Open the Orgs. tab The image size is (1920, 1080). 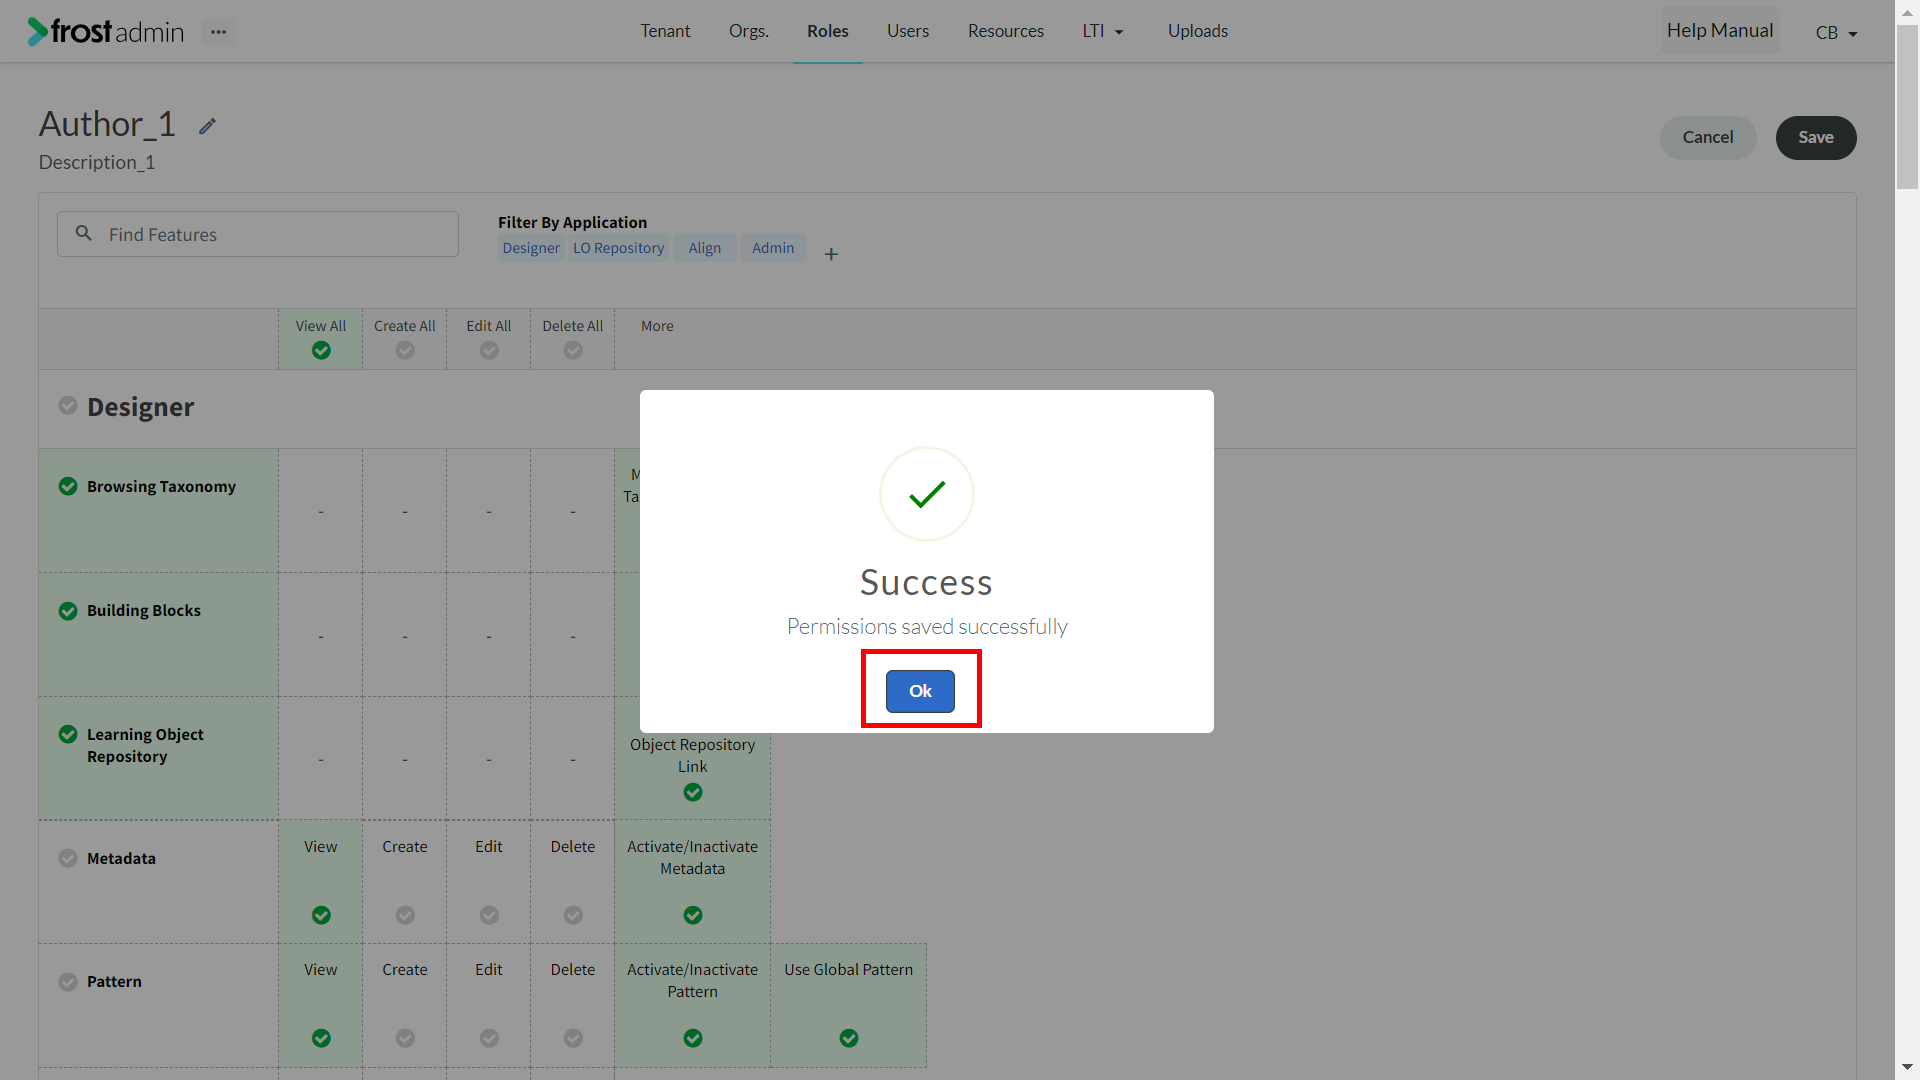click(749, 31)
